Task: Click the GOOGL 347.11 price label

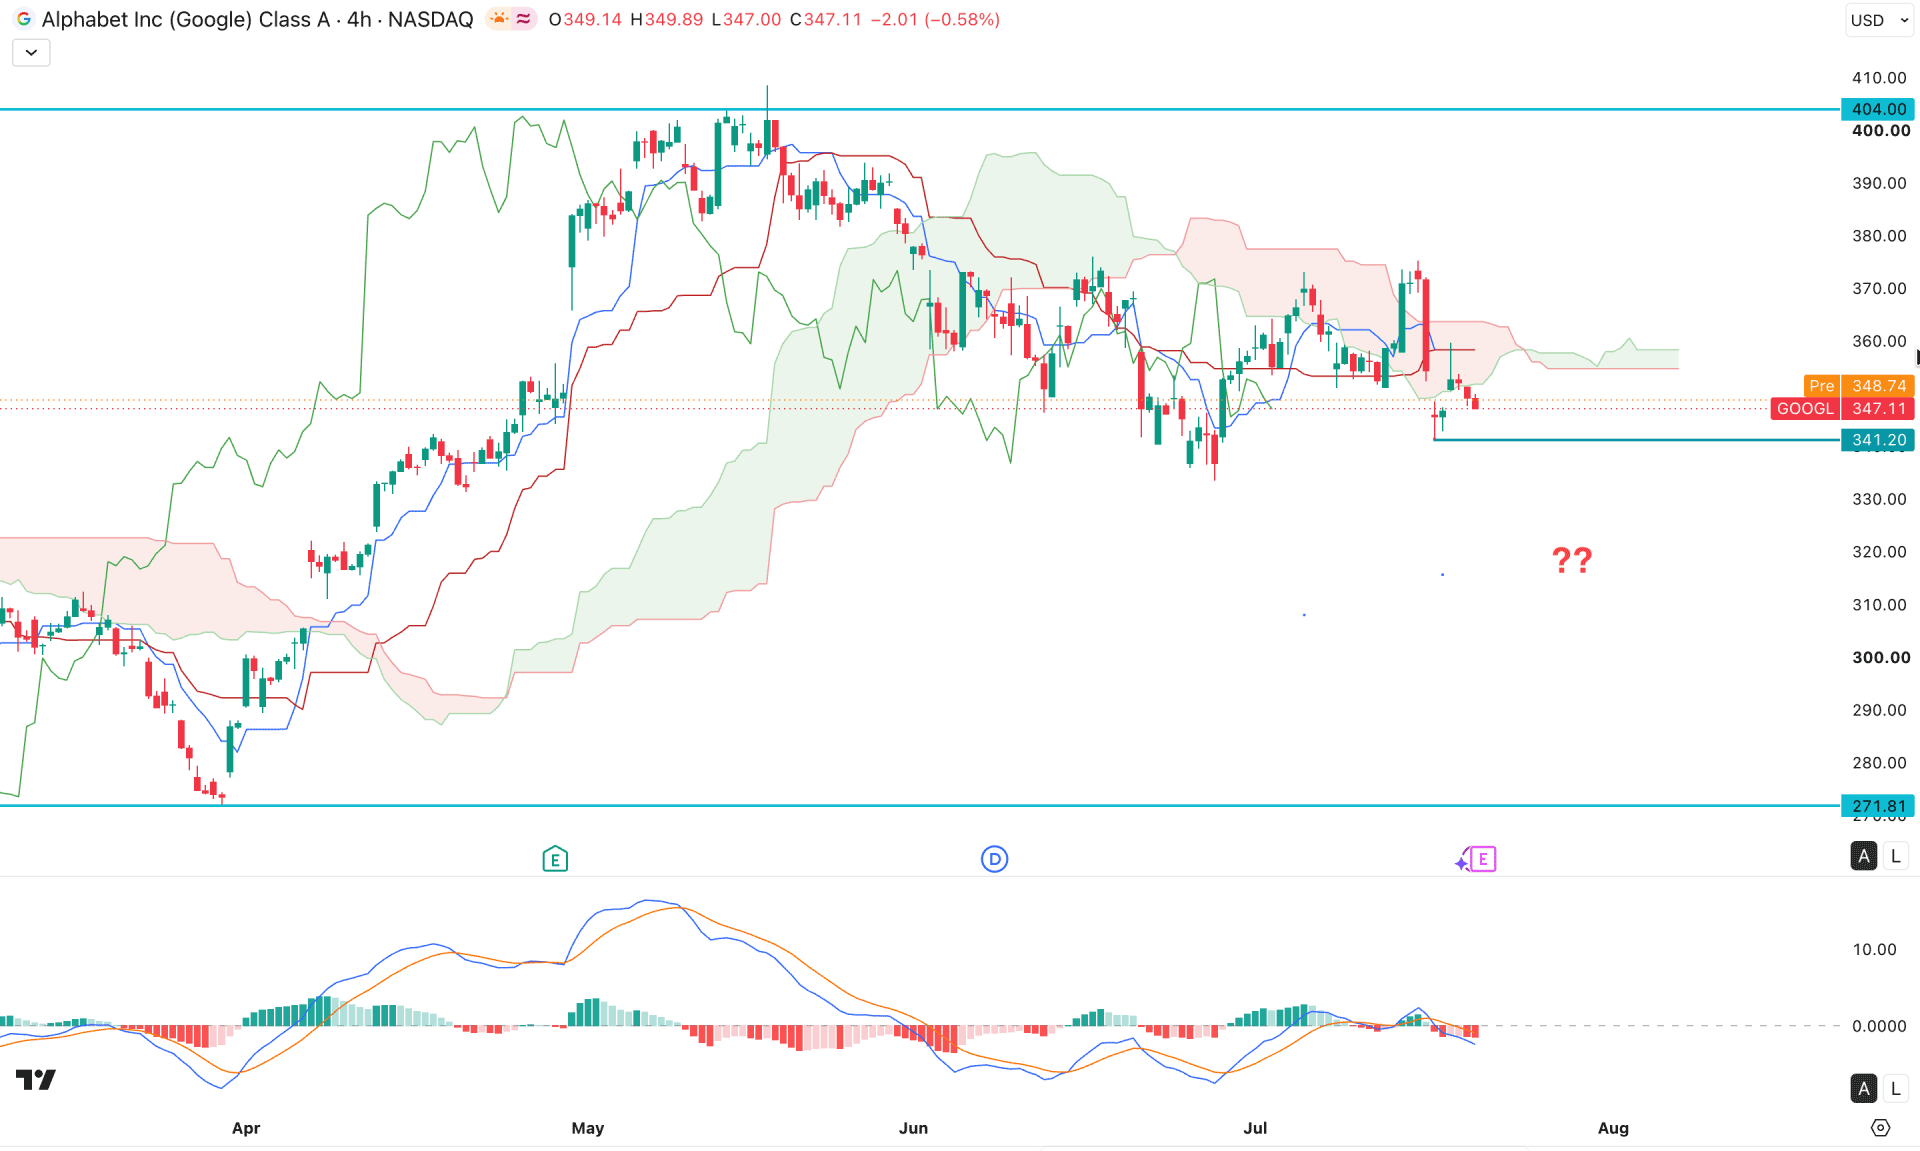Action: (1842, 408)
